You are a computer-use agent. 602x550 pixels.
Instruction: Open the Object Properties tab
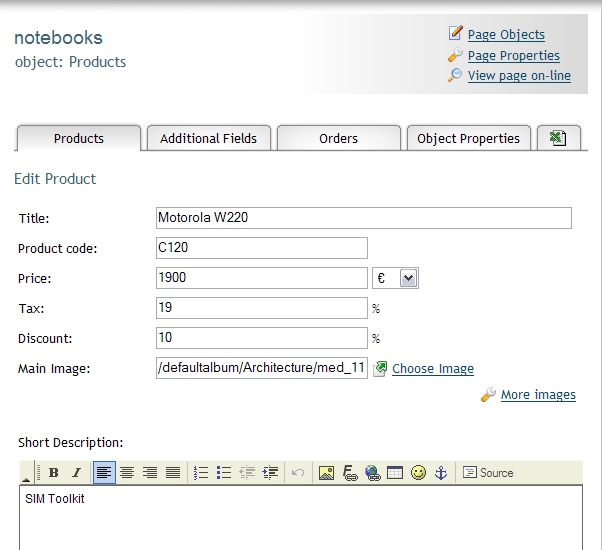(x=468, y=138)
